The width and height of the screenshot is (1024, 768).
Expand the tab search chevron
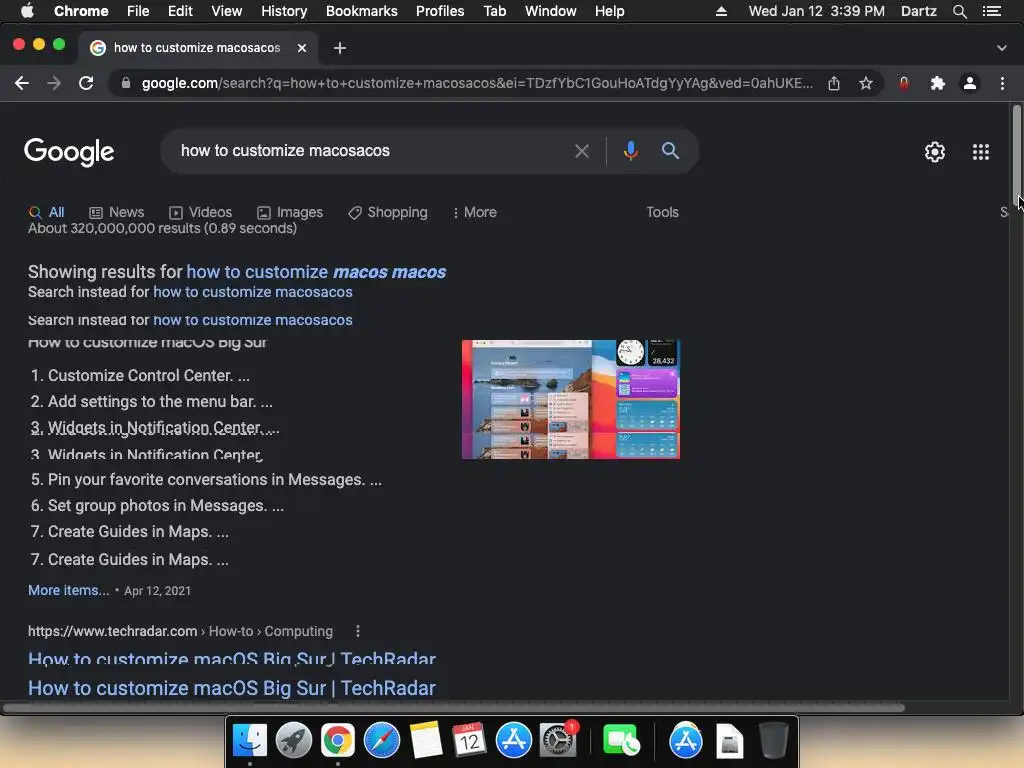(x=1002, y=48)
